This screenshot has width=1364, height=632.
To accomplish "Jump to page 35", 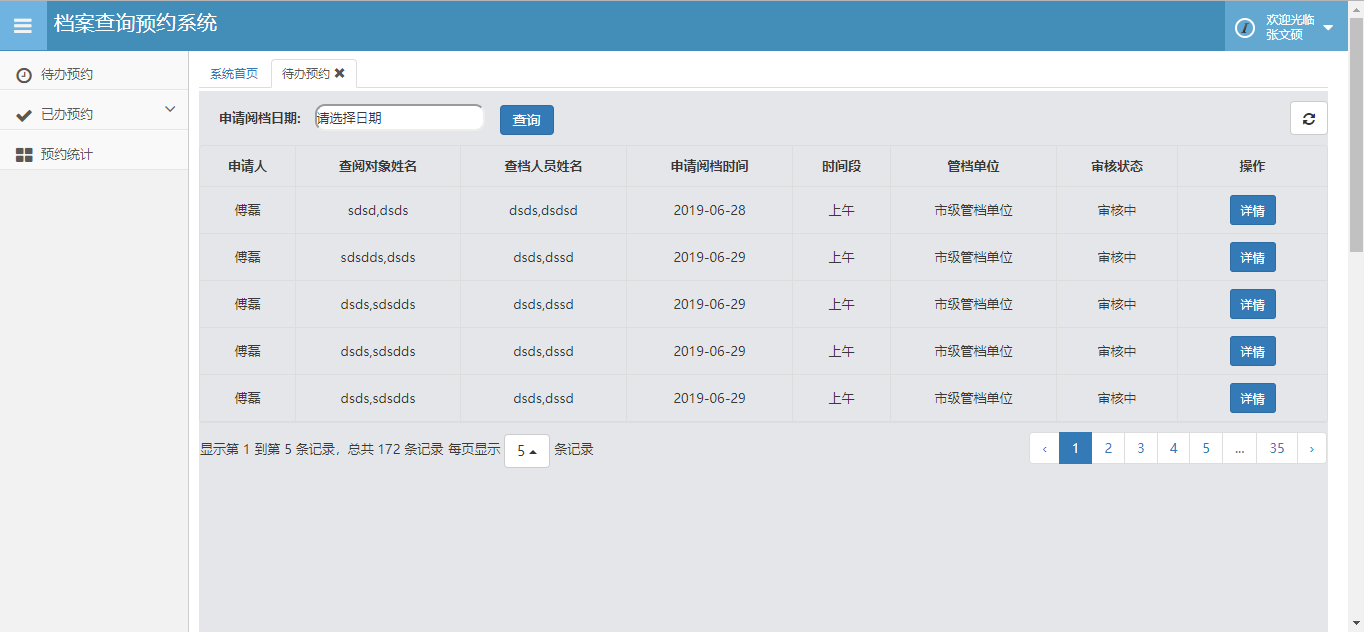I will click(1276, 449).
